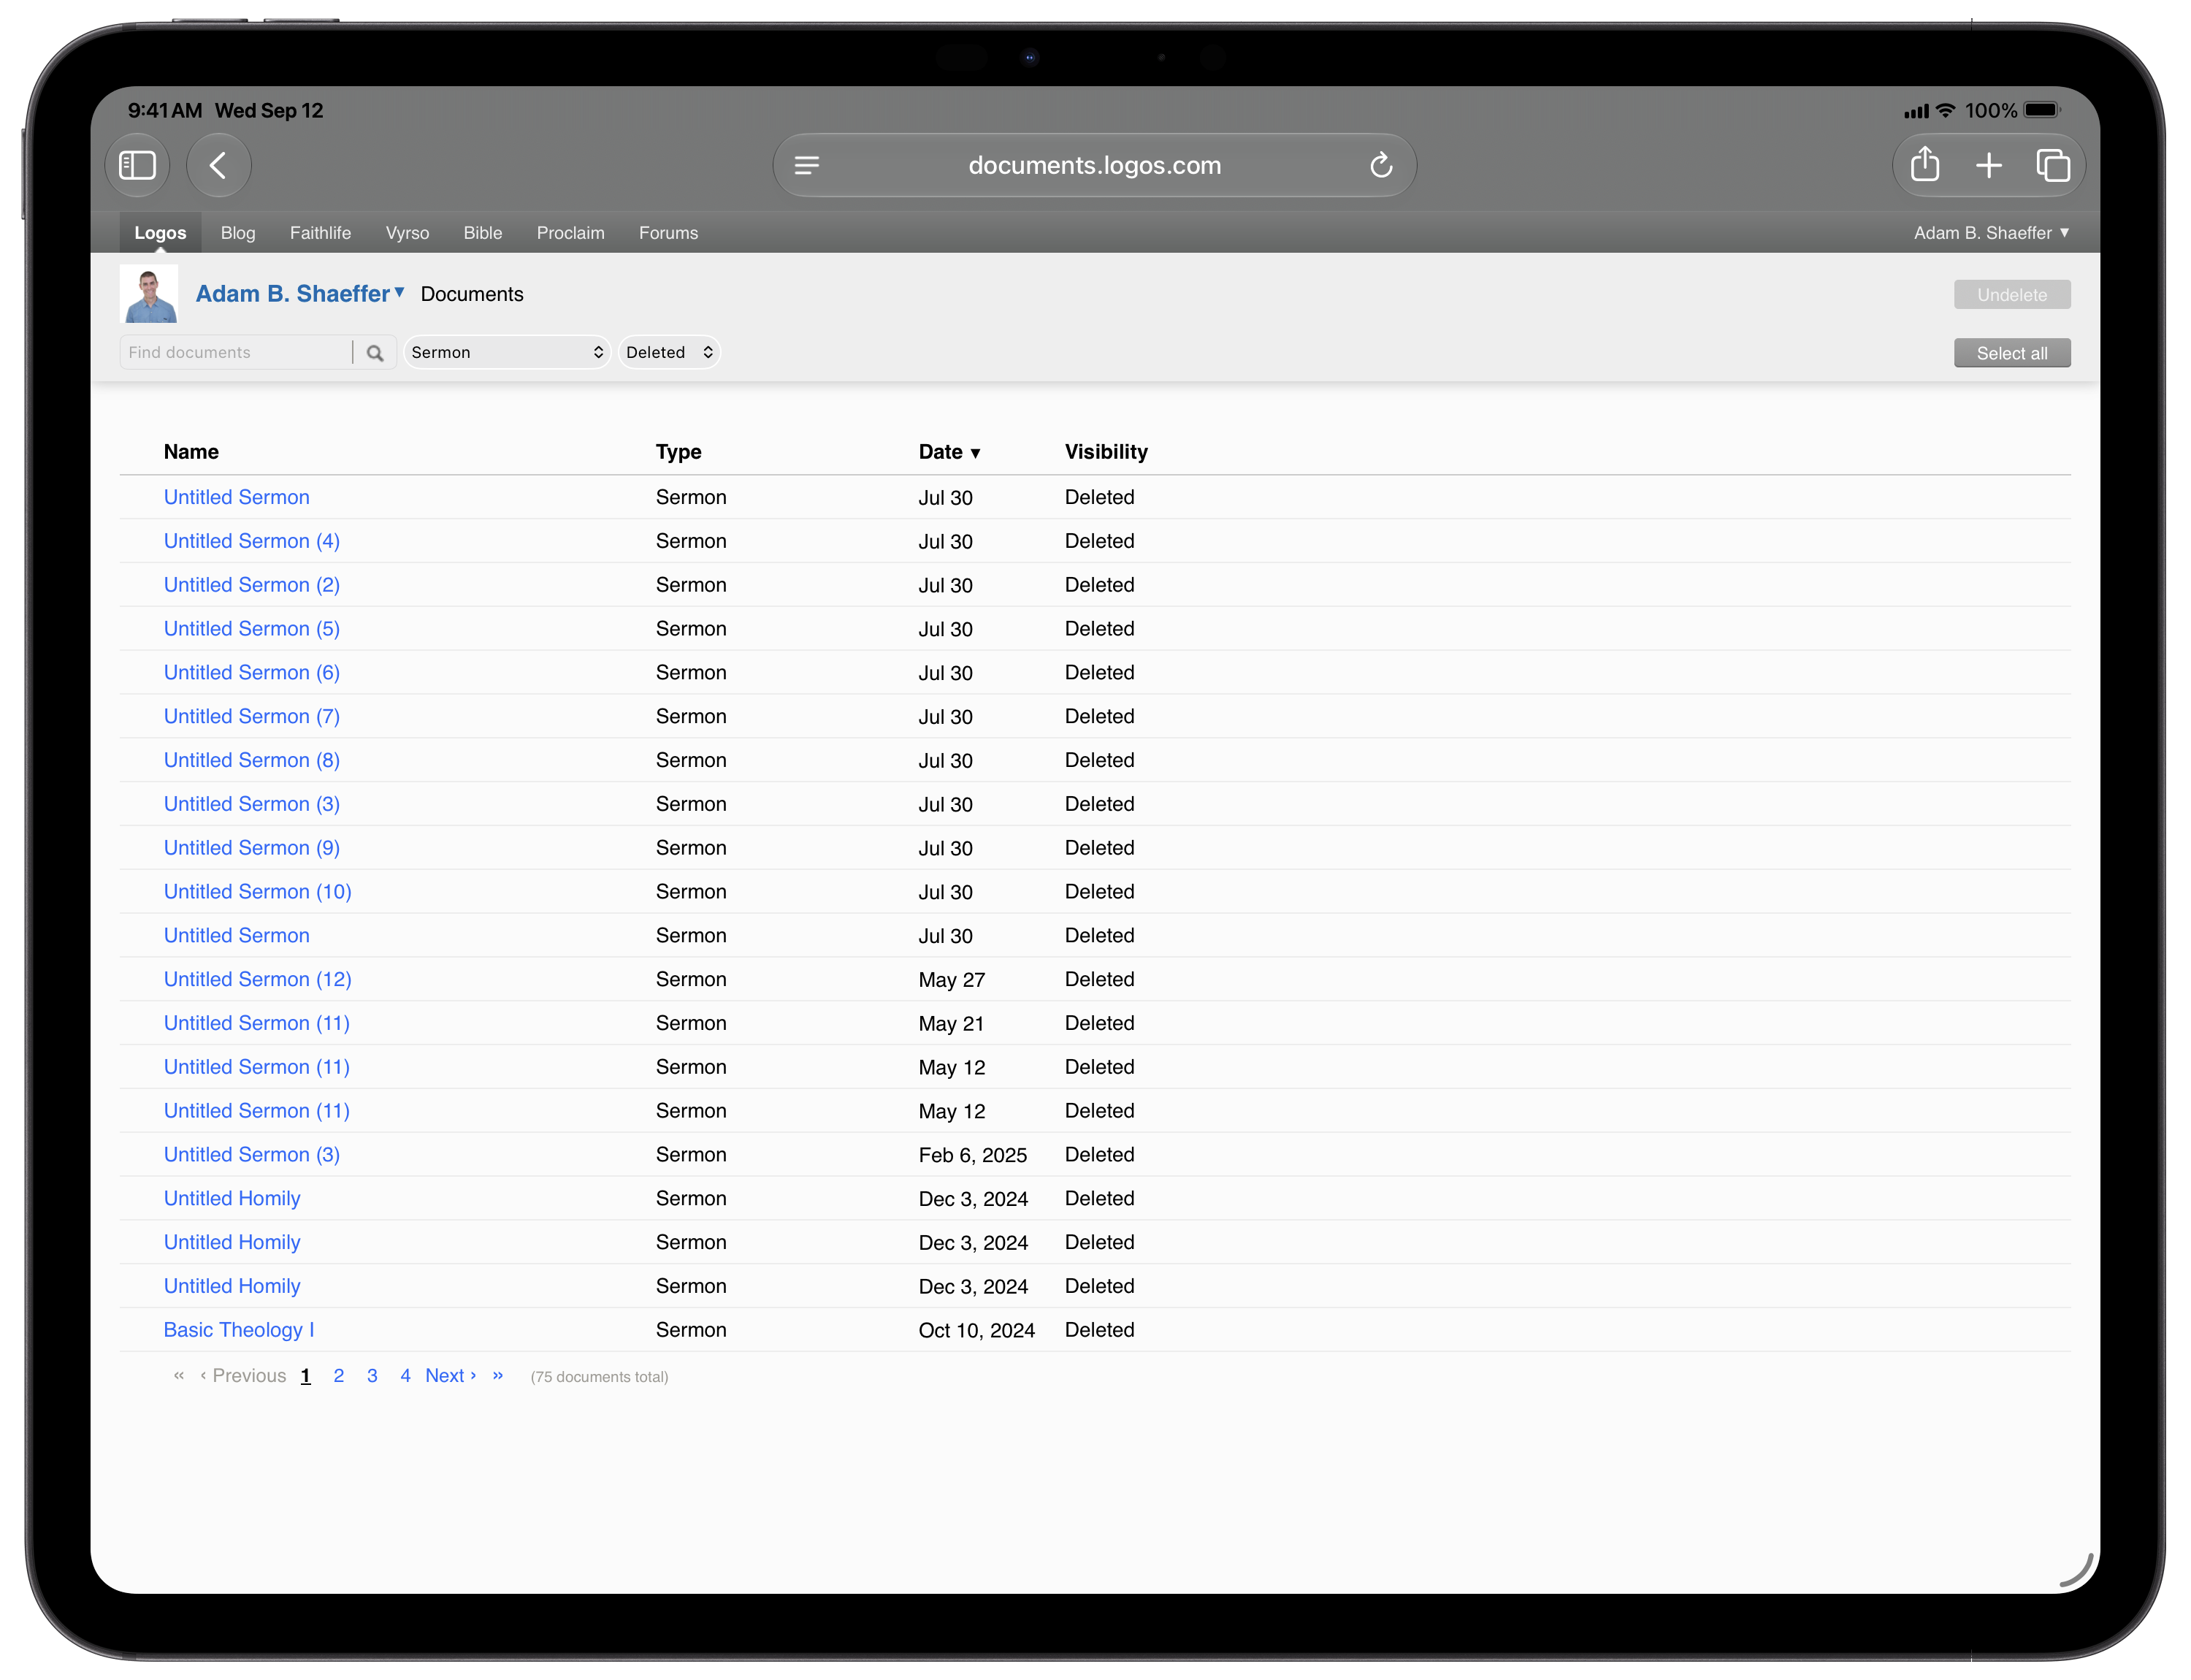Viewport: 2191px width, 1680px height.
Task: Go to the Next page link
Action: tap(450, 1376)
